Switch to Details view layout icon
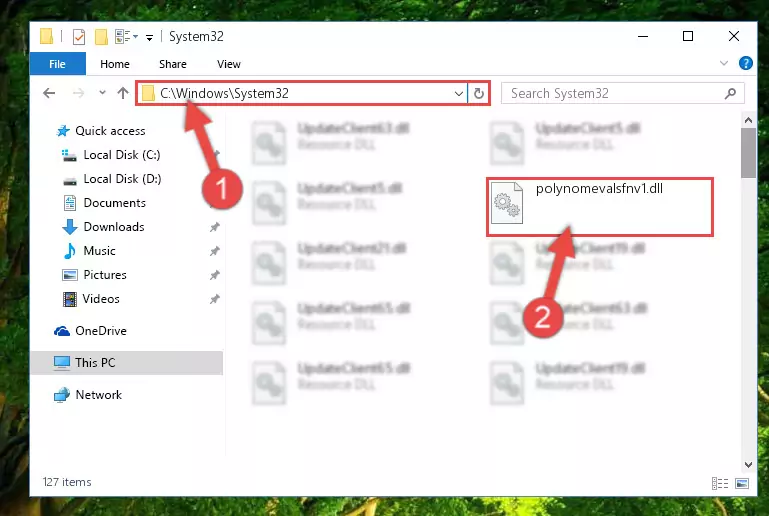This screenshot has width=769, height=516. point(719,484)
